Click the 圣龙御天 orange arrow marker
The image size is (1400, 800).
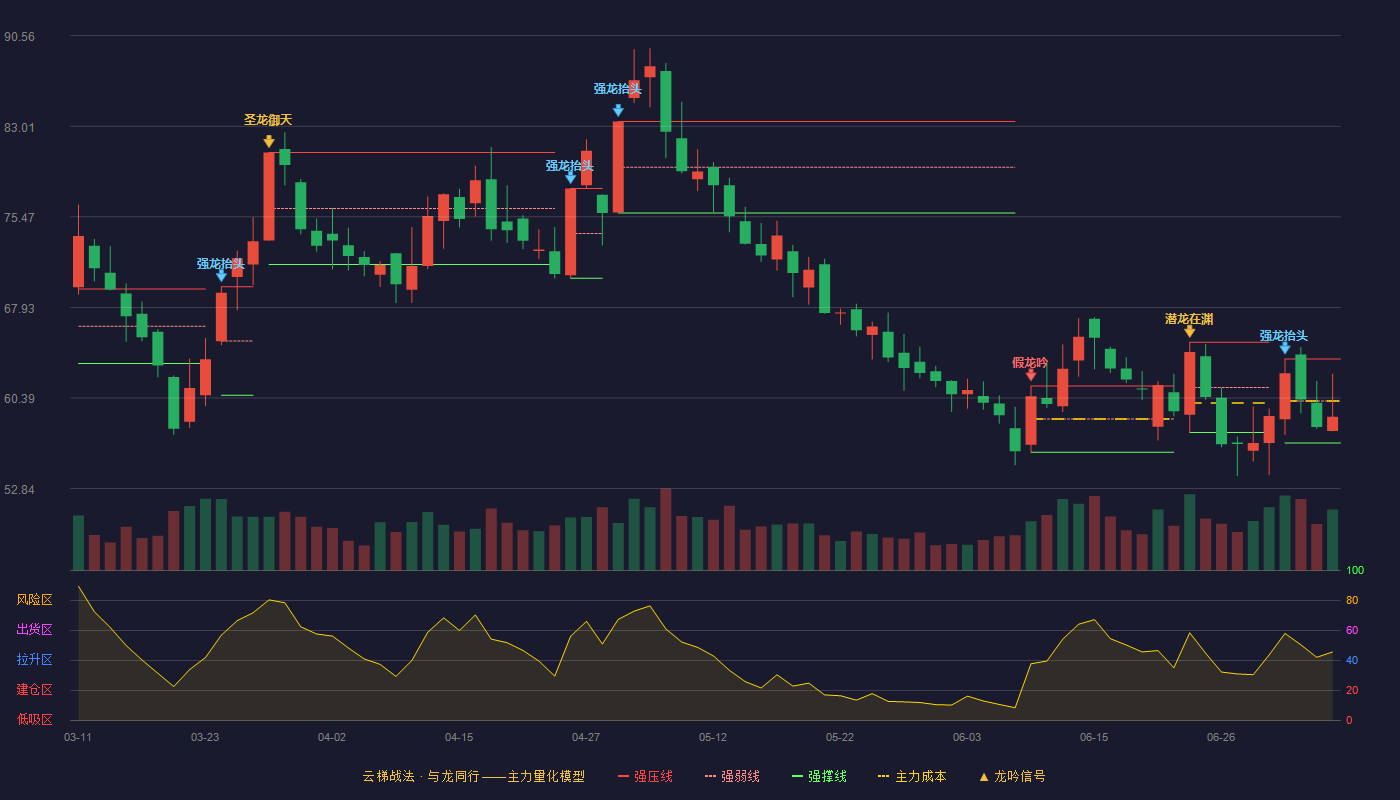[269, 141]
